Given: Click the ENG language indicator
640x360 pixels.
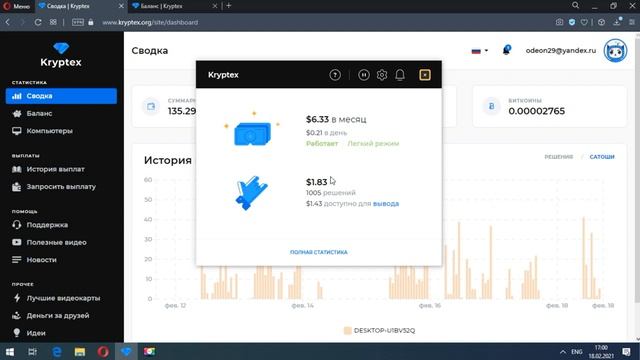Looking at the screenshot, I should (x=577, y=352).
